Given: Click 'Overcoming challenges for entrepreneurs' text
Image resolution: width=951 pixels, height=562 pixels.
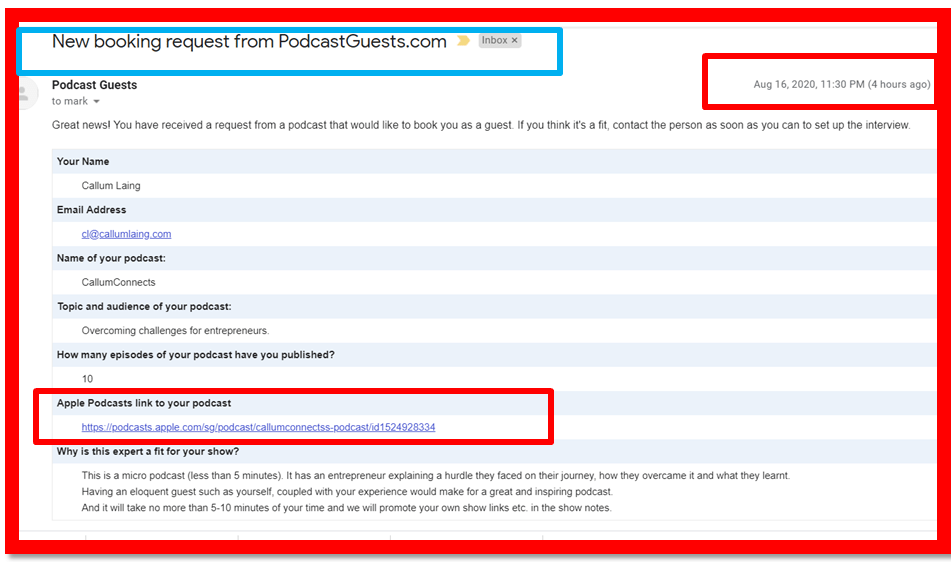Looking at the screenshot, I should tap(175, 330).
